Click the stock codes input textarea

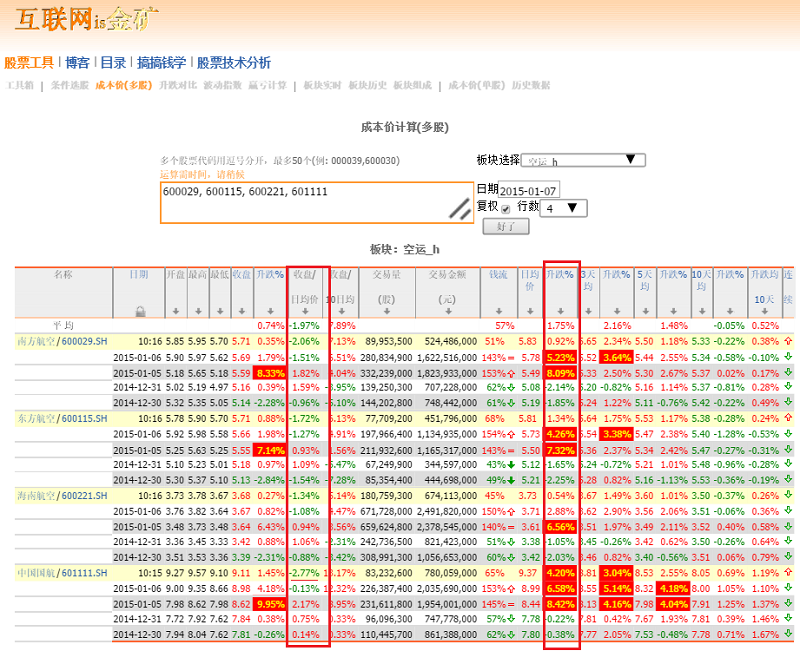pos(317,203)
